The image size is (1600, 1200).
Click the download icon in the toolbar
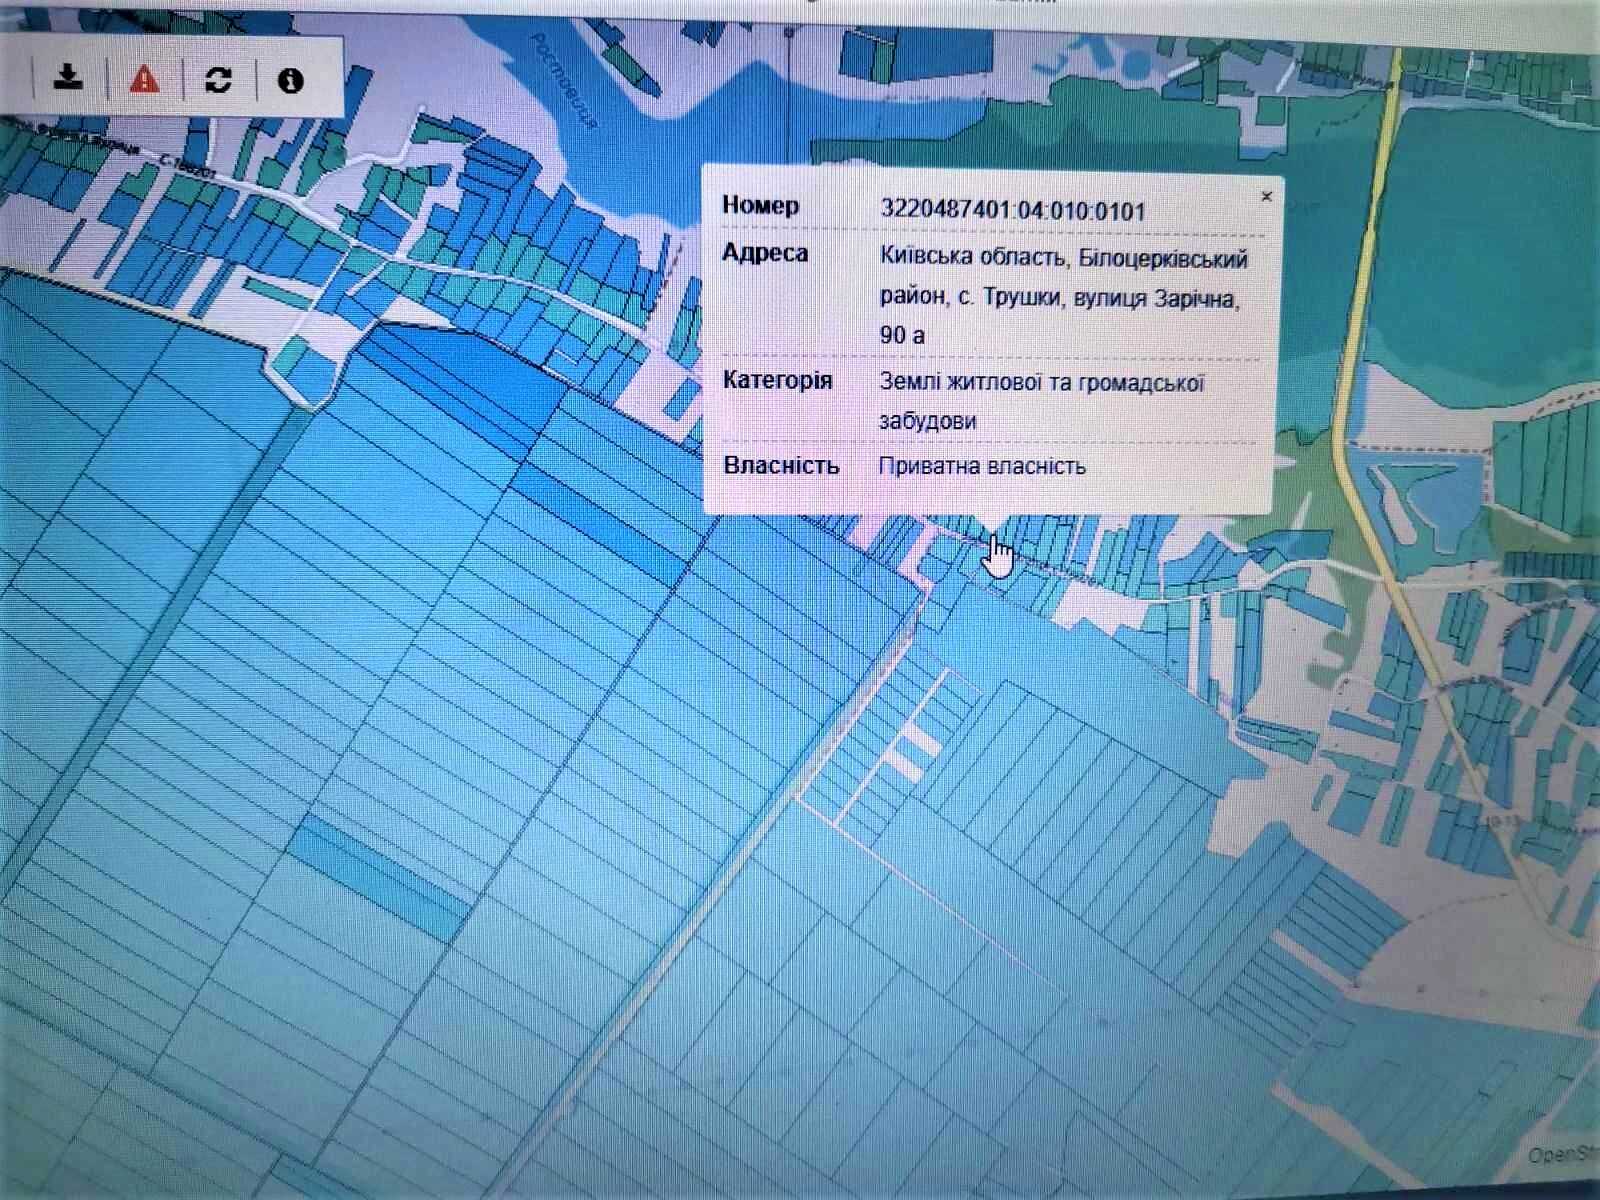point(68,78)
